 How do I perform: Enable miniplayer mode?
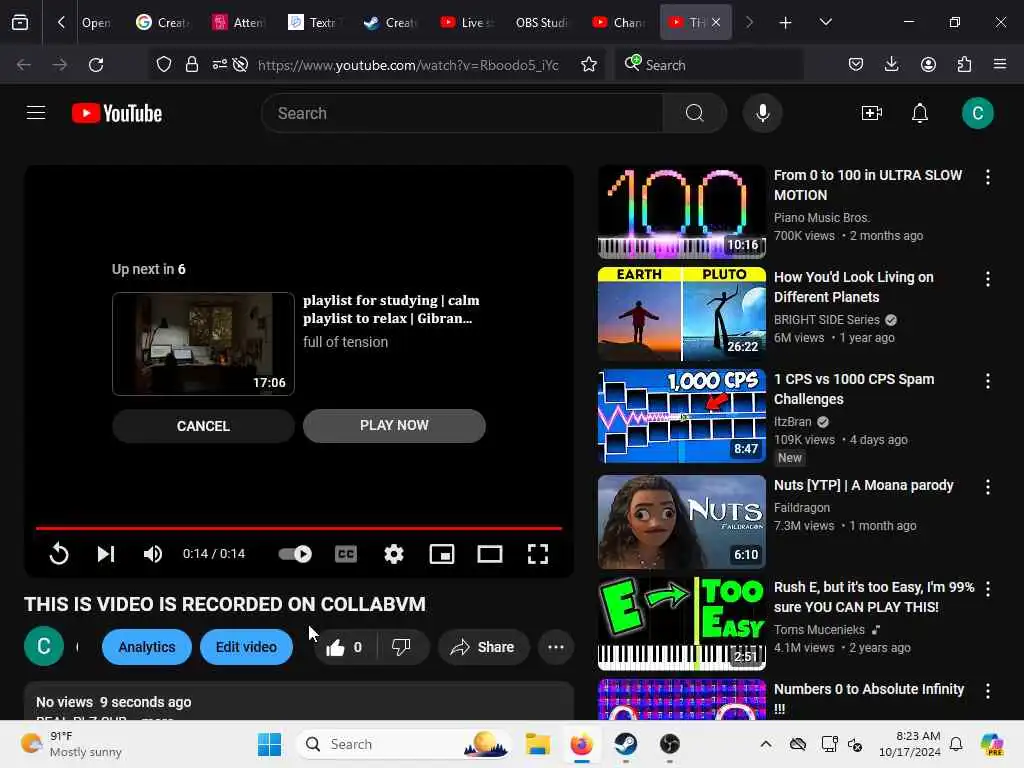click(x=441, y=554)
